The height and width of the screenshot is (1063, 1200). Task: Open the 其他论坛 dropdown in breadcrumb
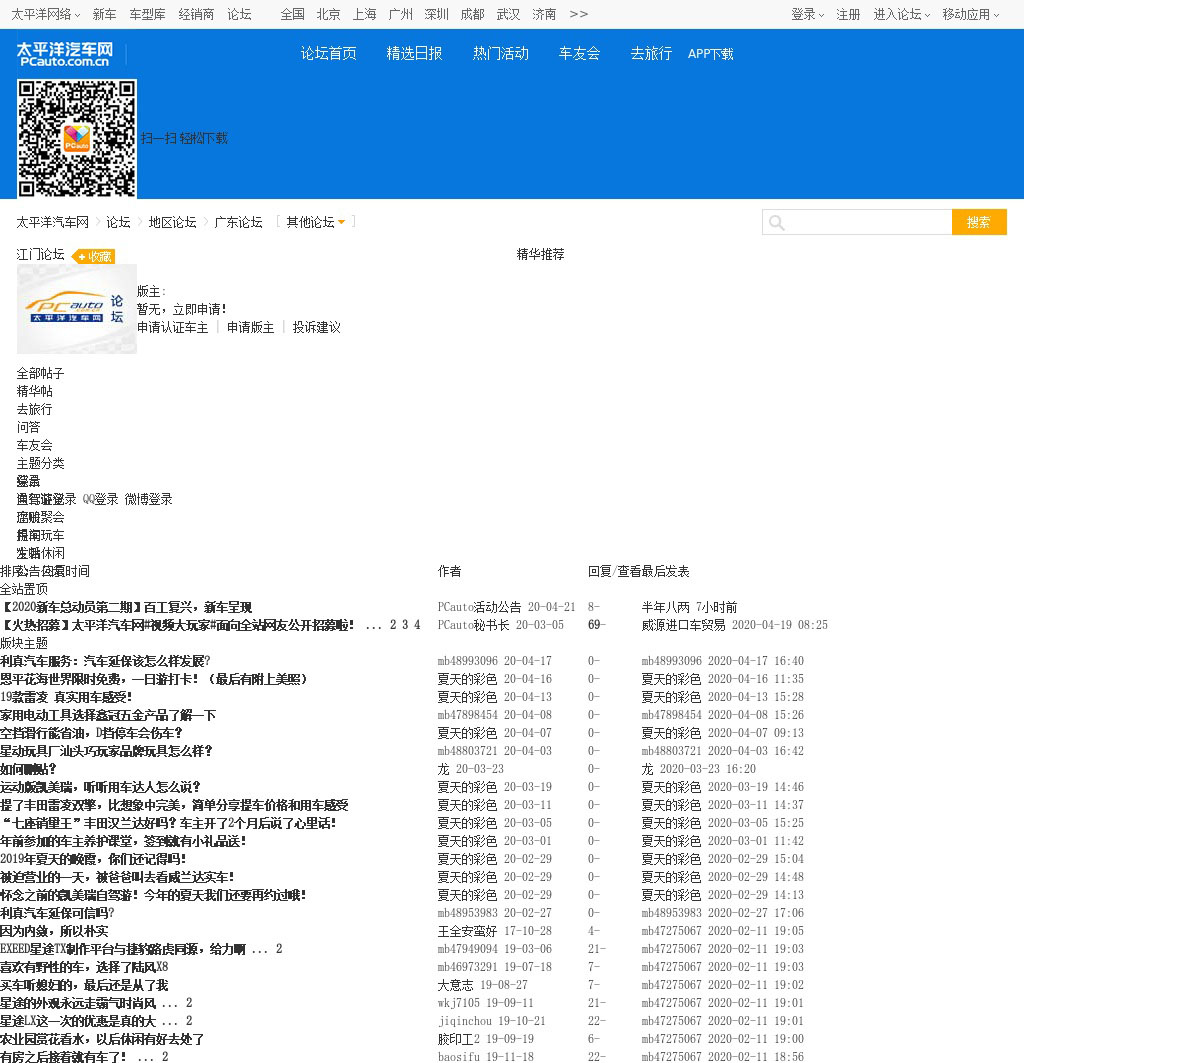(316, 222)
